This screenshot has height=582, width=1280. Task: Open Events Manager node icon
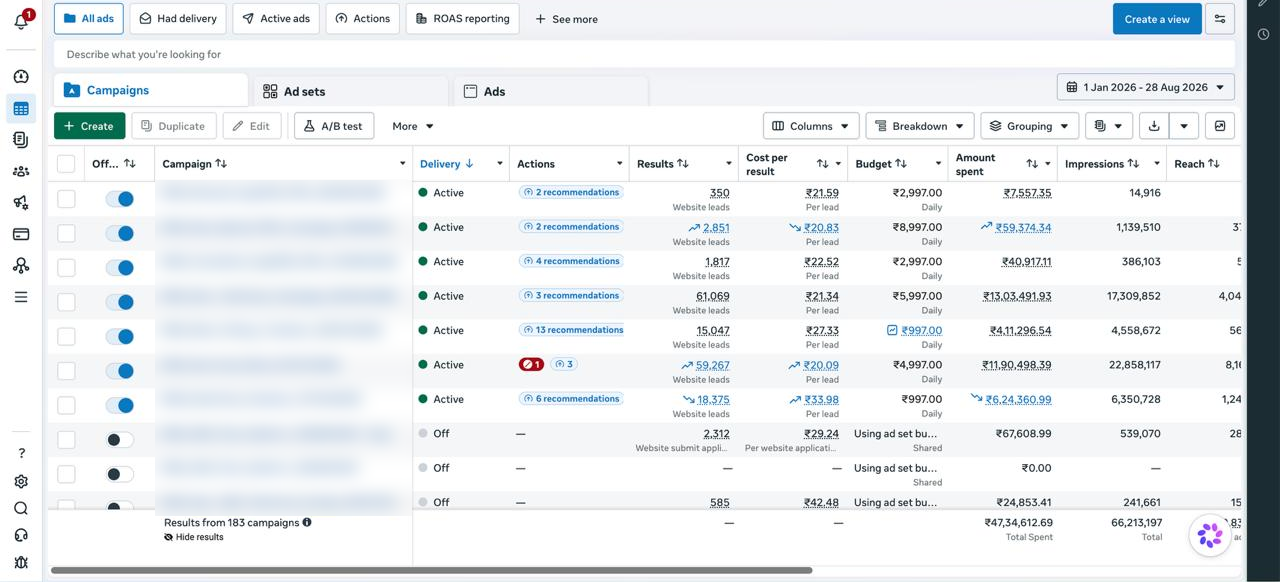pyautogui.click(x=21, y=265)
